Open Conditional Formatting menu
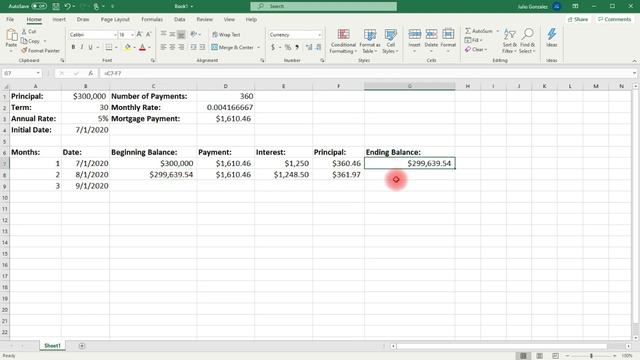Image resolution: width=640 pixels, height=360 pixels. (343, 41)
